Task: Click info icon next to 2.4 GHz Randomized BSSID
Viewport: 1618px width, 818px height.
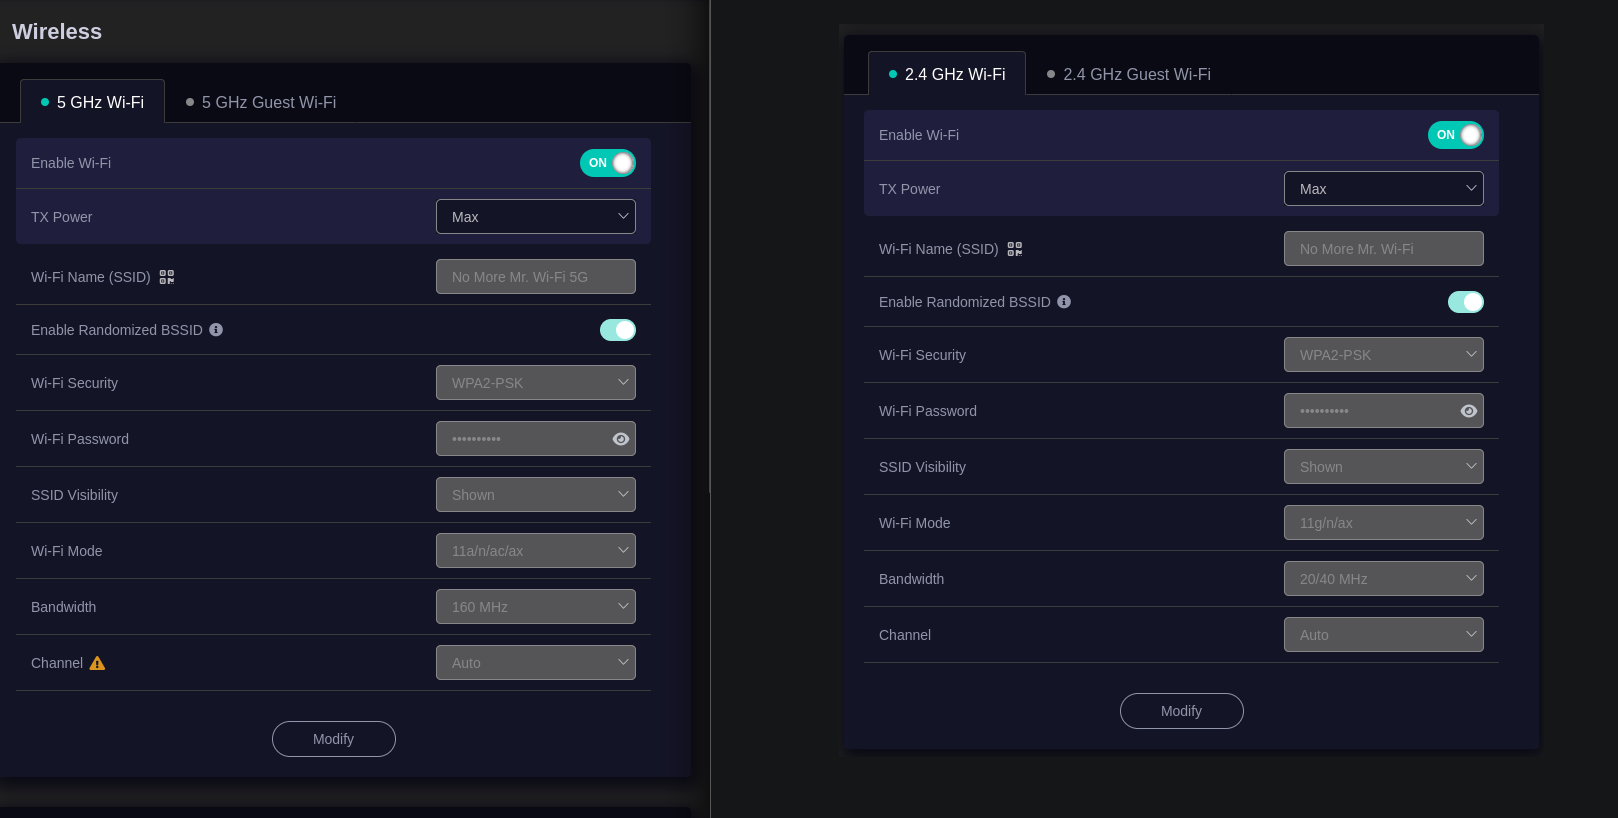Action: click(1064, 302)
